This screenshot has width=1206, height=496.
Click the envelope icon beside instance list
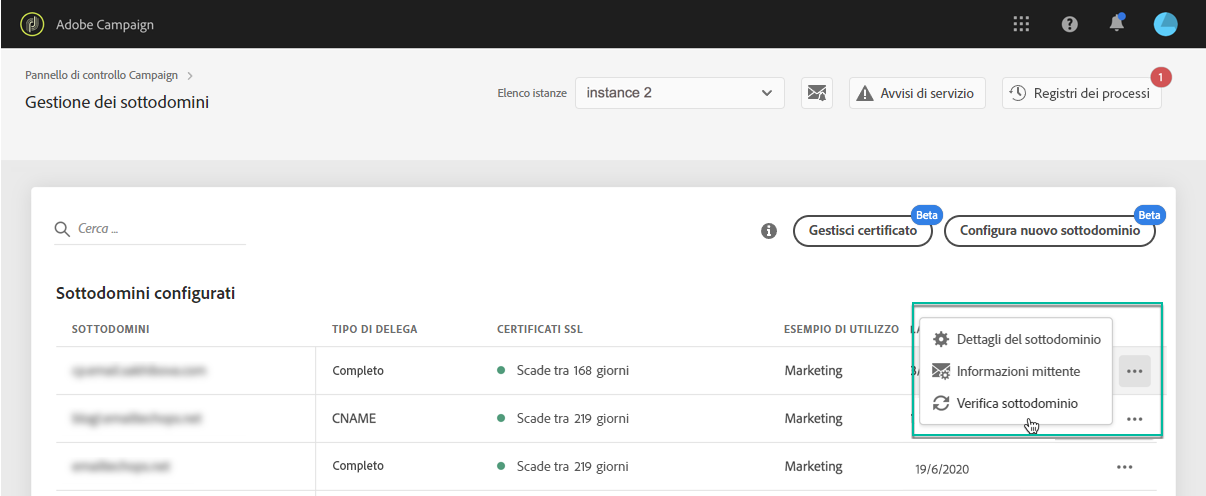point(817,93)
